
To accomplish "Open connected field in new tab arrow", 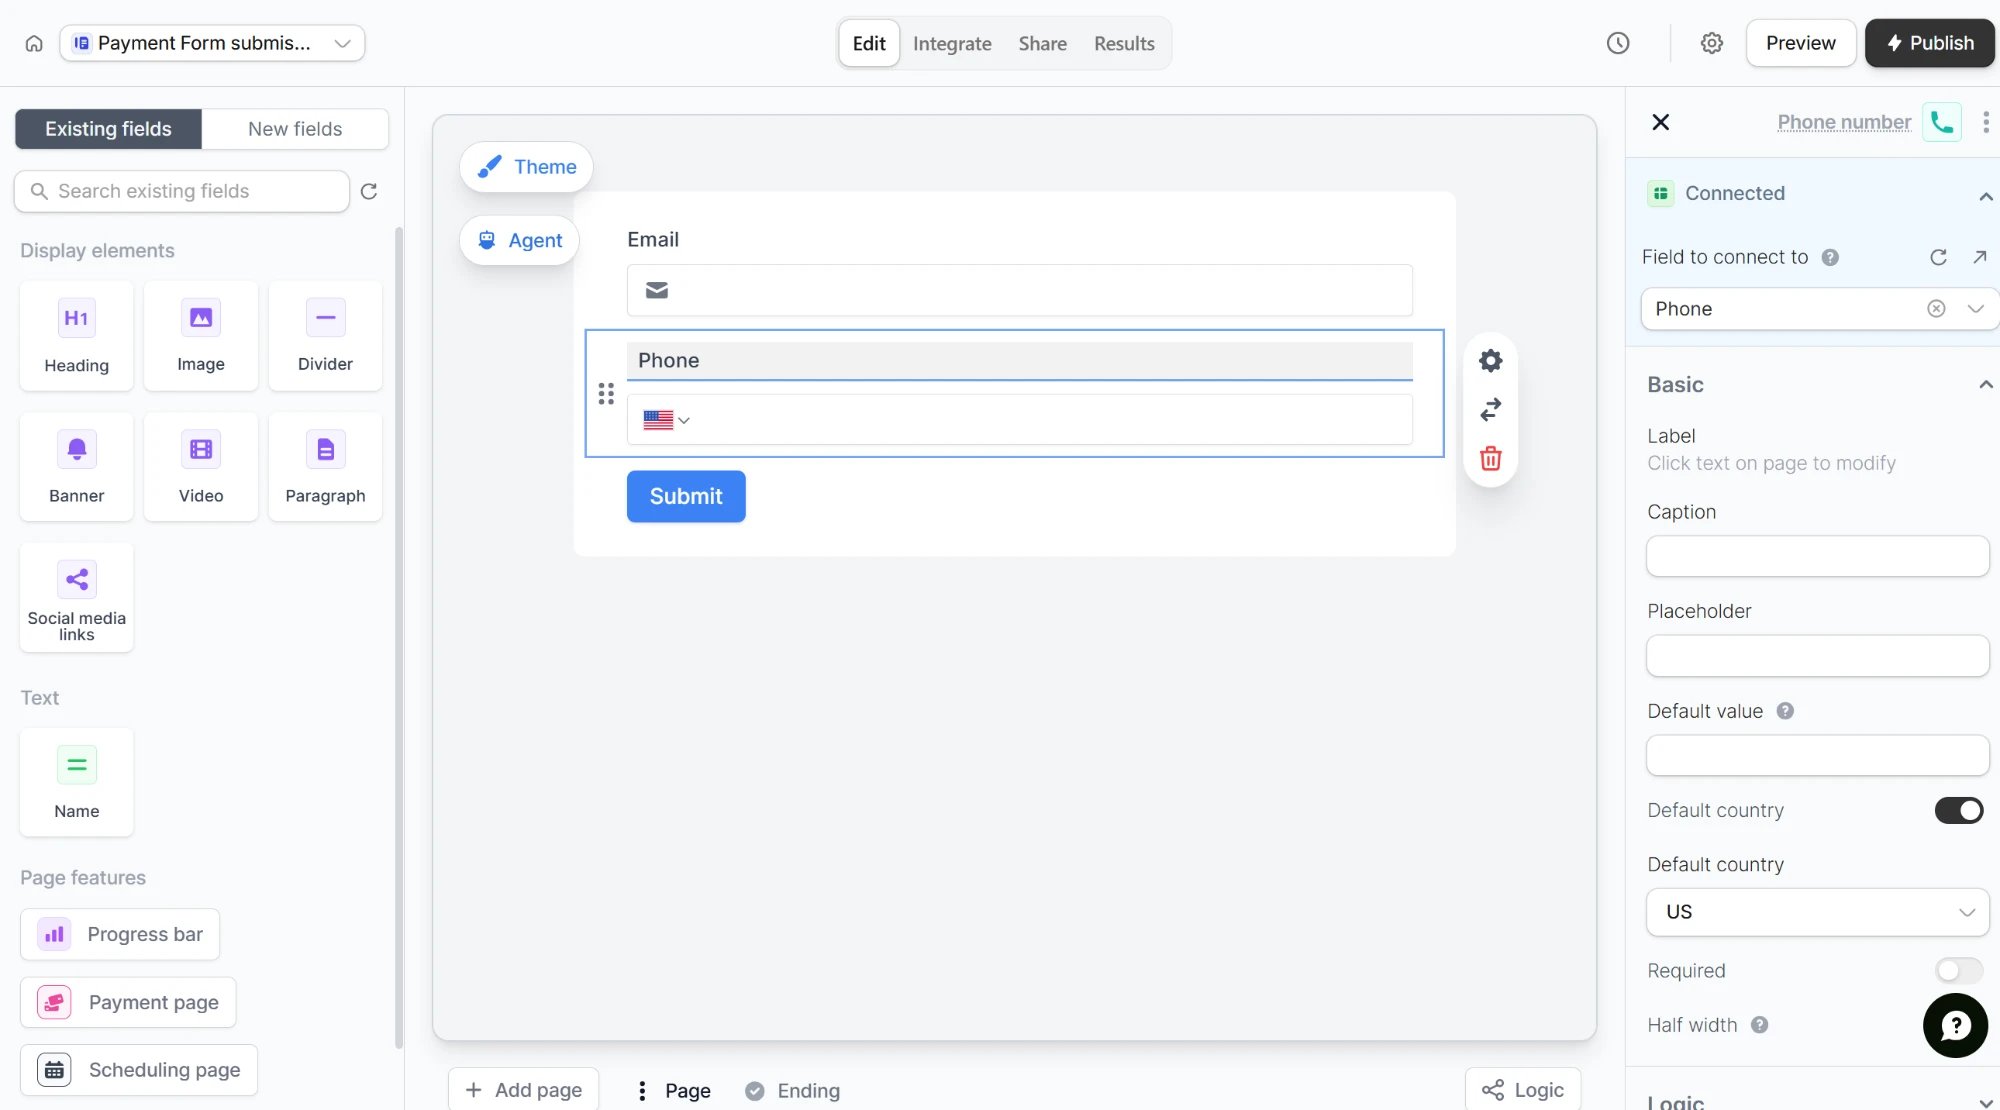I will (1979, 257).
